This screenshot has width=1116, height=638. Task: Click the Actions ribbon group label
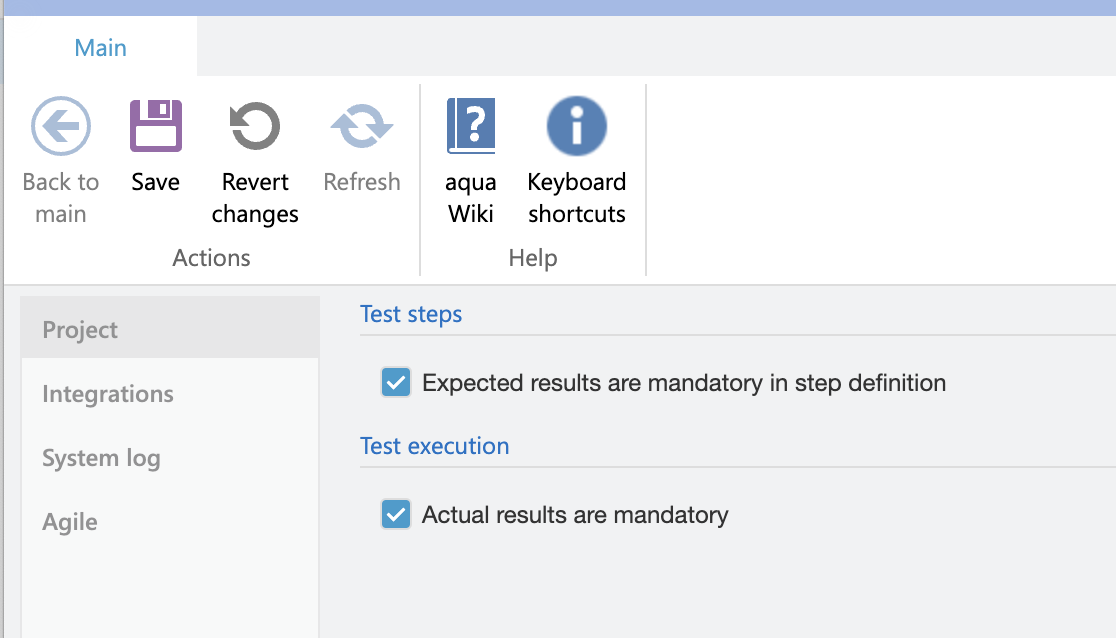211,258
